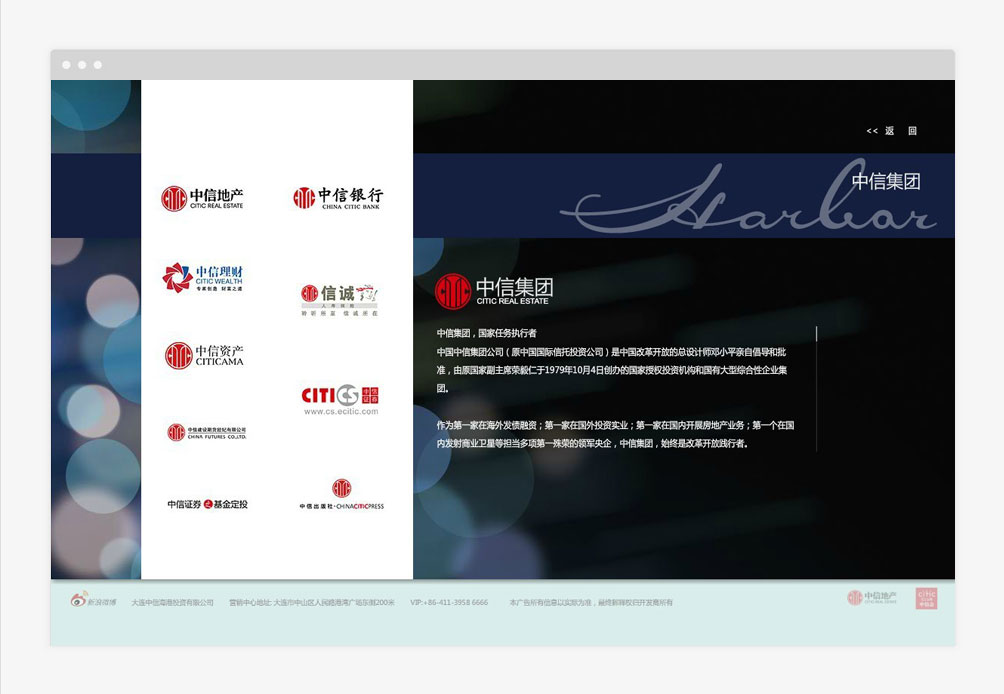The height and width of the screenshot is (694, 1004).
Task: Go back using the << 返回 link
Action: tap(891, 131)
